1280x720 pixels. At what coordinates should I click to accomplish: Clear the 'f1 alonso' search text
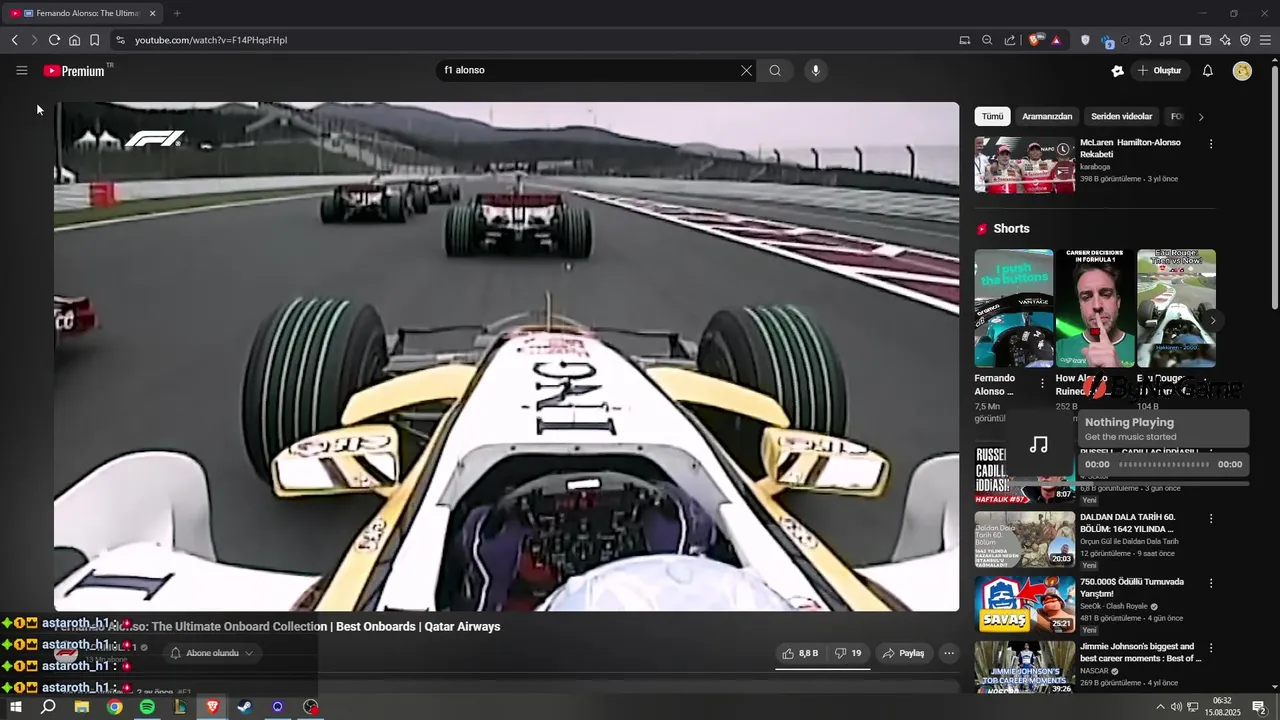(746, 71)
